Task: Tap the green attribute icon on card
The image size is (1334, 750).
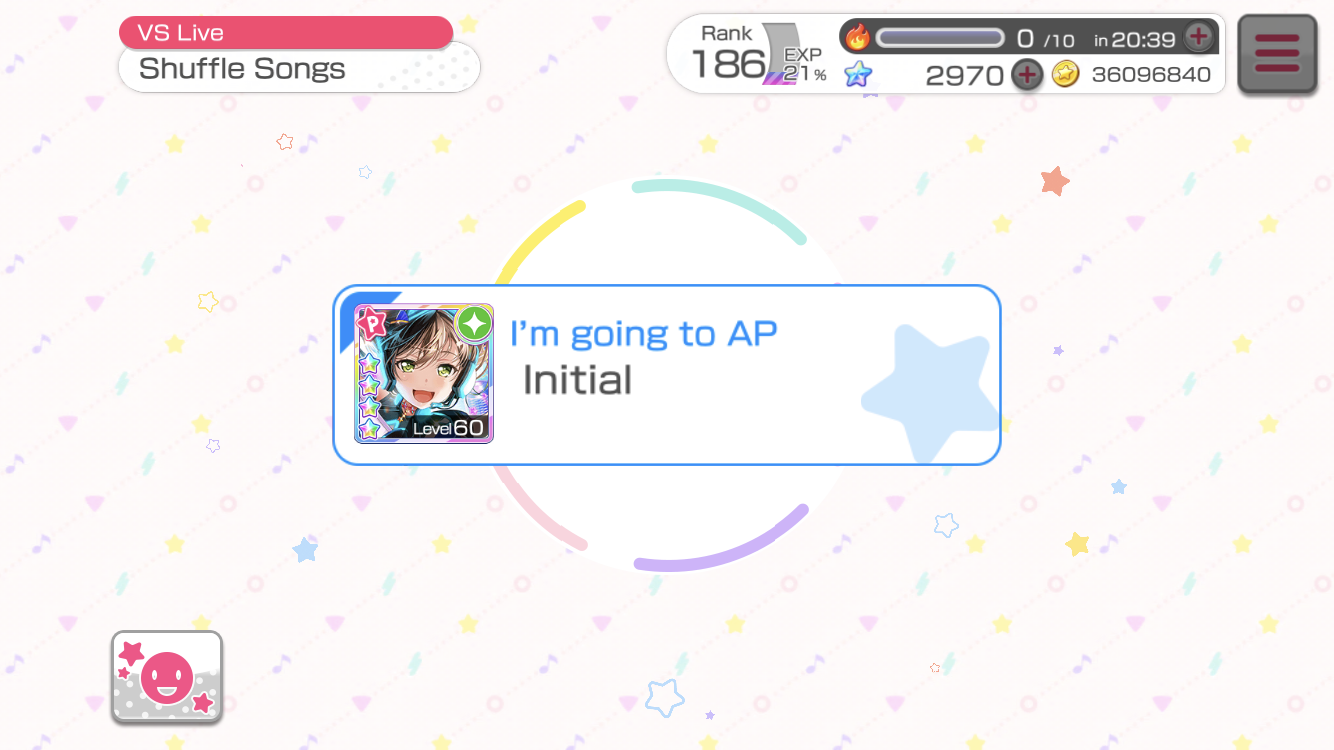Action: (473, 324)
